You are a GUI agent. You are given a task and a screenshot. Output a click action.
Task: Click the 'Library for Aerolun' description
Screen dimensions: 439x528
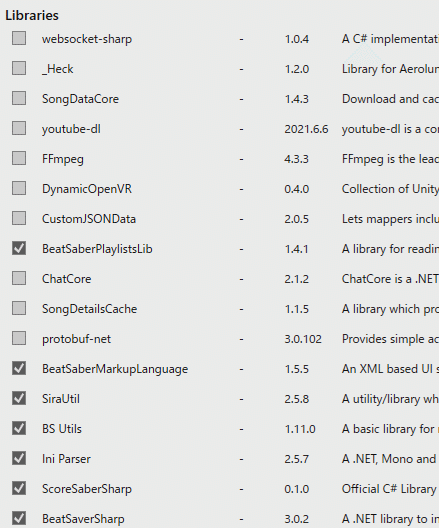[390, 69]
